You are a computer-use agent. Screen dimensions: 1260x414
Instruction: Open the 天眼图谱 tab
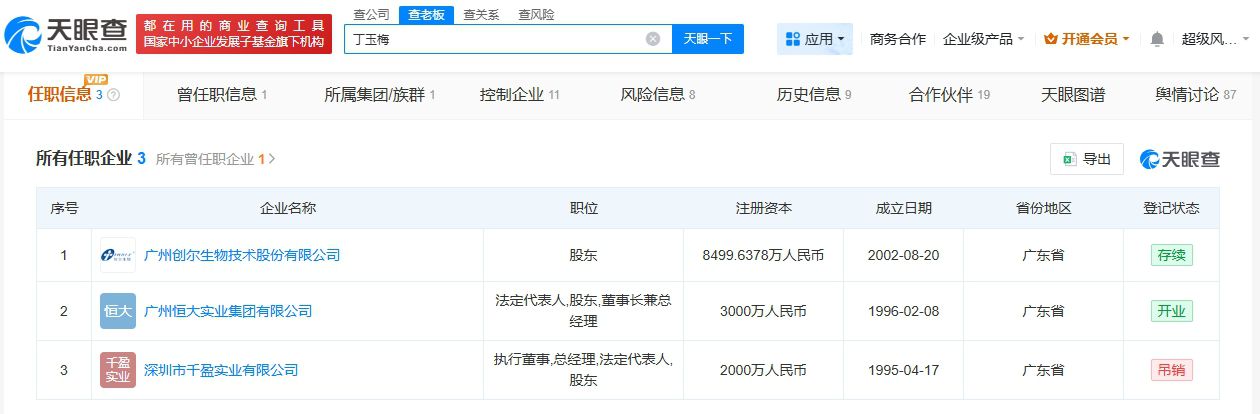[x=1073, y=95]
